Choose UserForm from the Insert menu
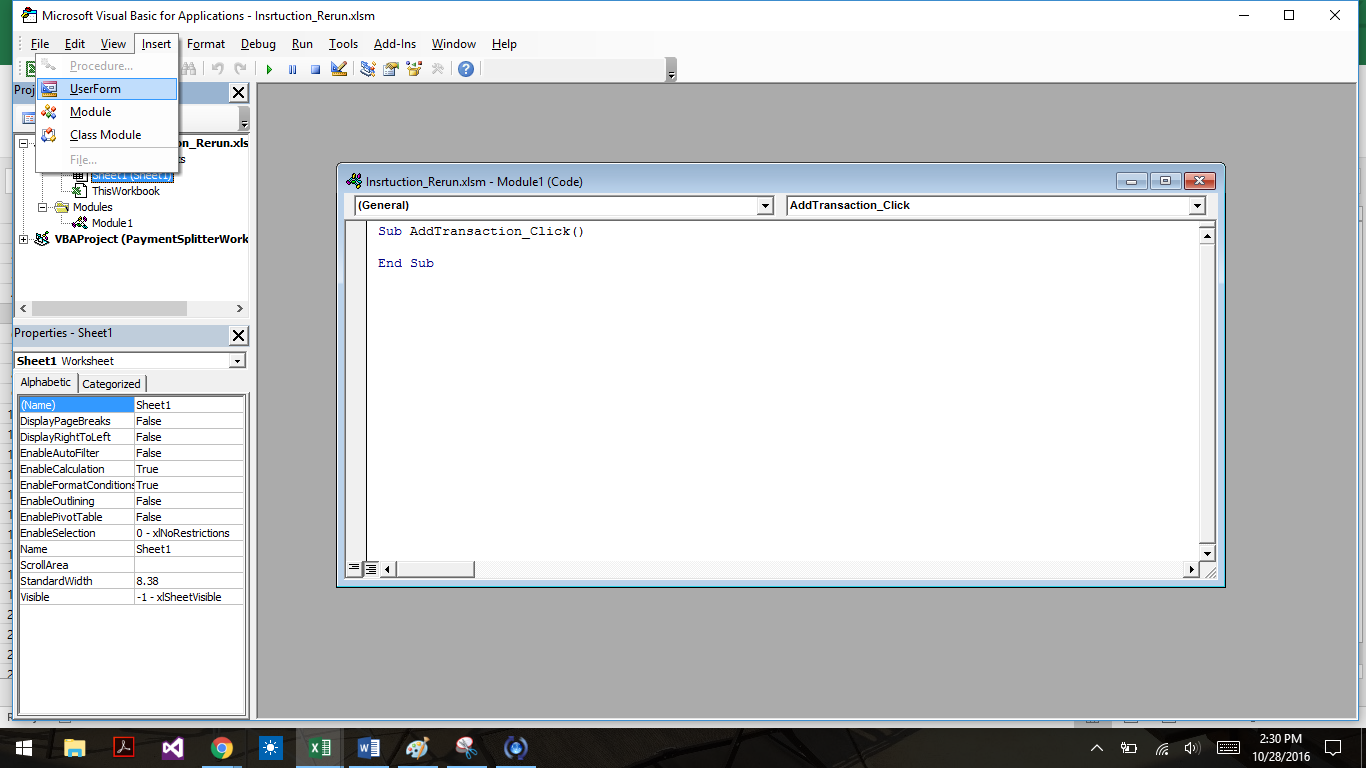The width and height of the screenshot is (1366, 768). [x=107, y=89]
